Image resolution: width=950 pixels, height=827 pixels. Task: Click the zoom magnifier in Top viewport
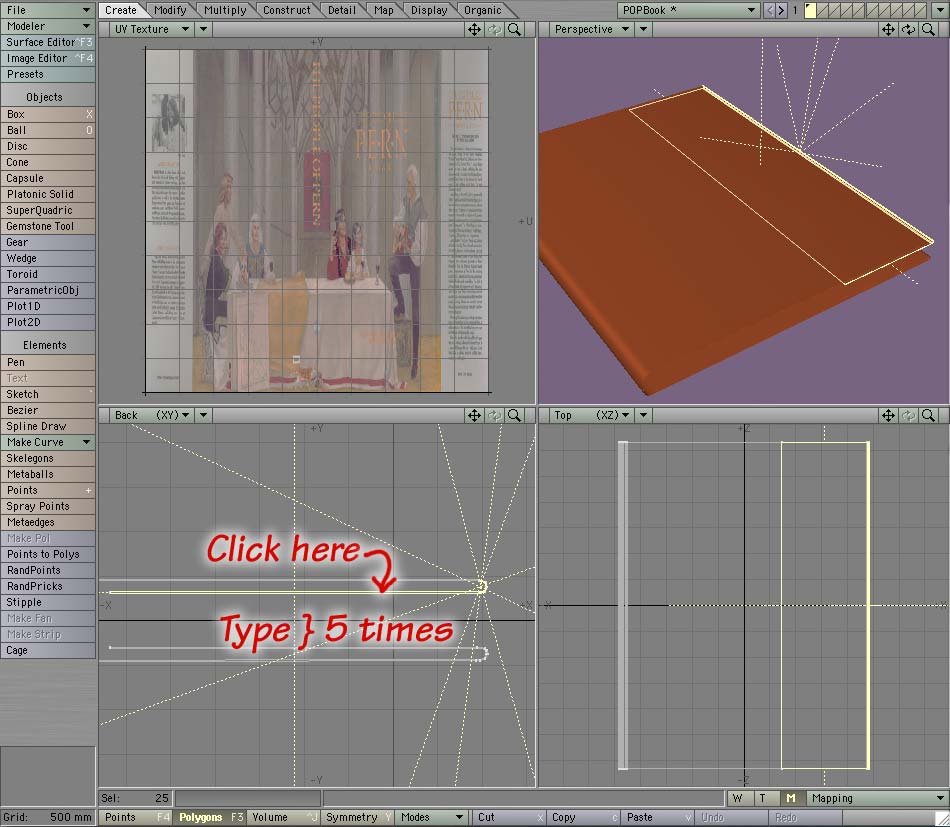(928, 415)
